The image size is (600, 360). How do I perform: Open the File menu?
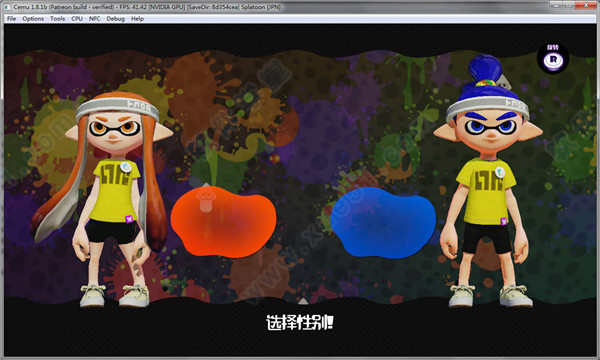click(11, 19)
